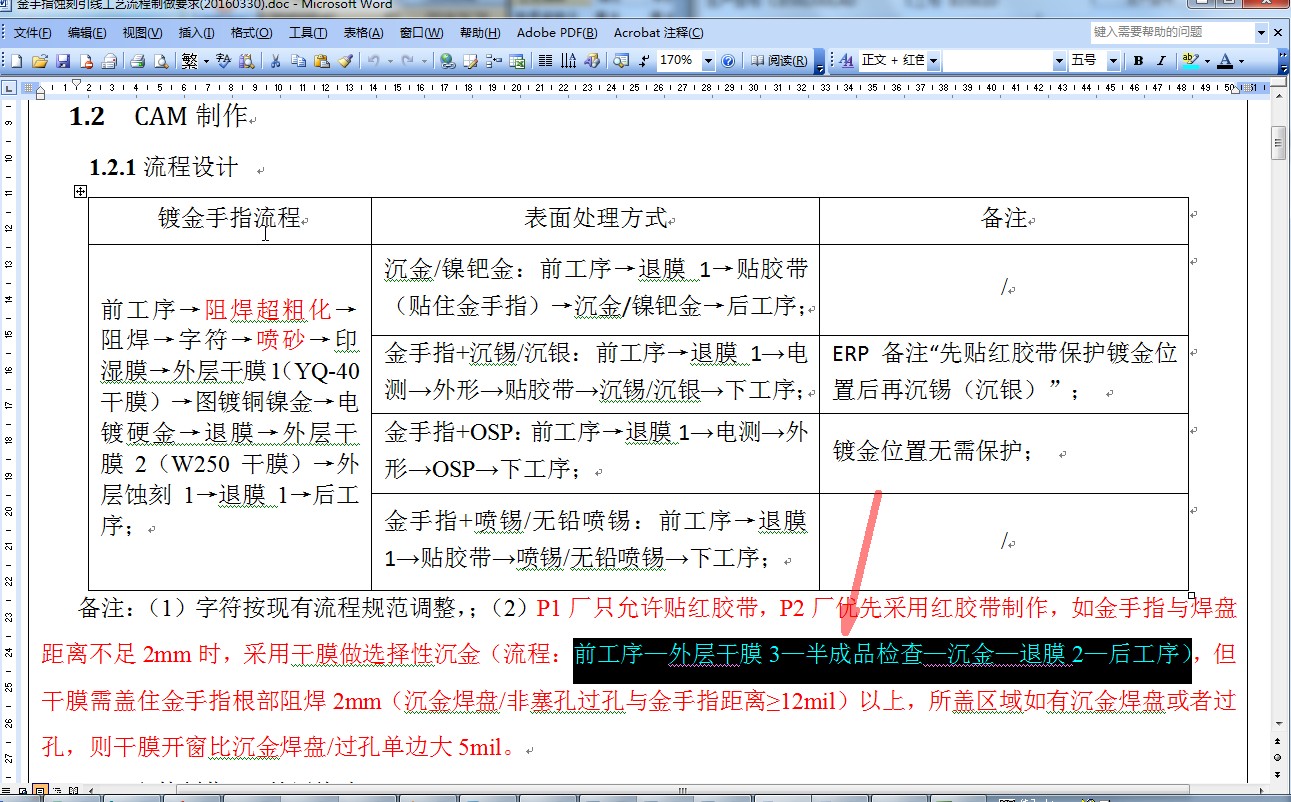Open the 170% zoom dropdown
Image resolution: width=1291 pixels, height=802 pixels.
point(708,61)
